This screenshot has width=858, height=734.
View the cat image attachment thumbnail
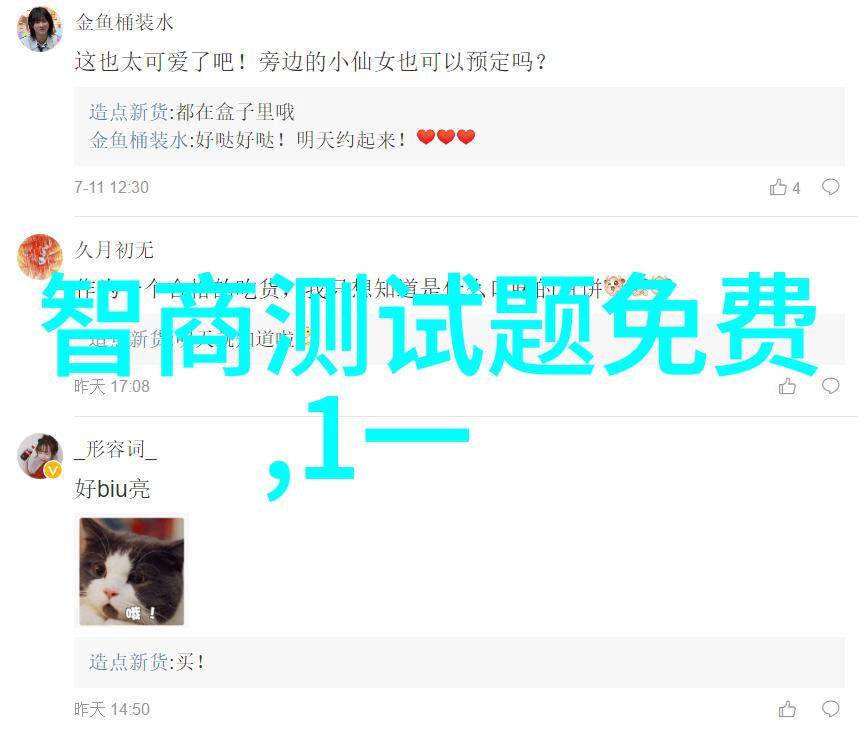[131, 571]
